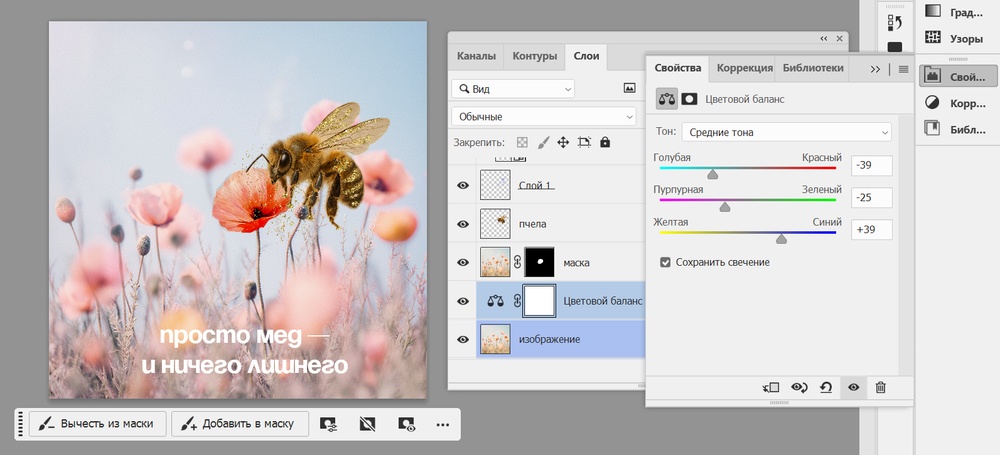Viewport: 1000px width, 455px height.
Task: Uncheck 'Сохранить свечение' checkbox
Action: 666,262
